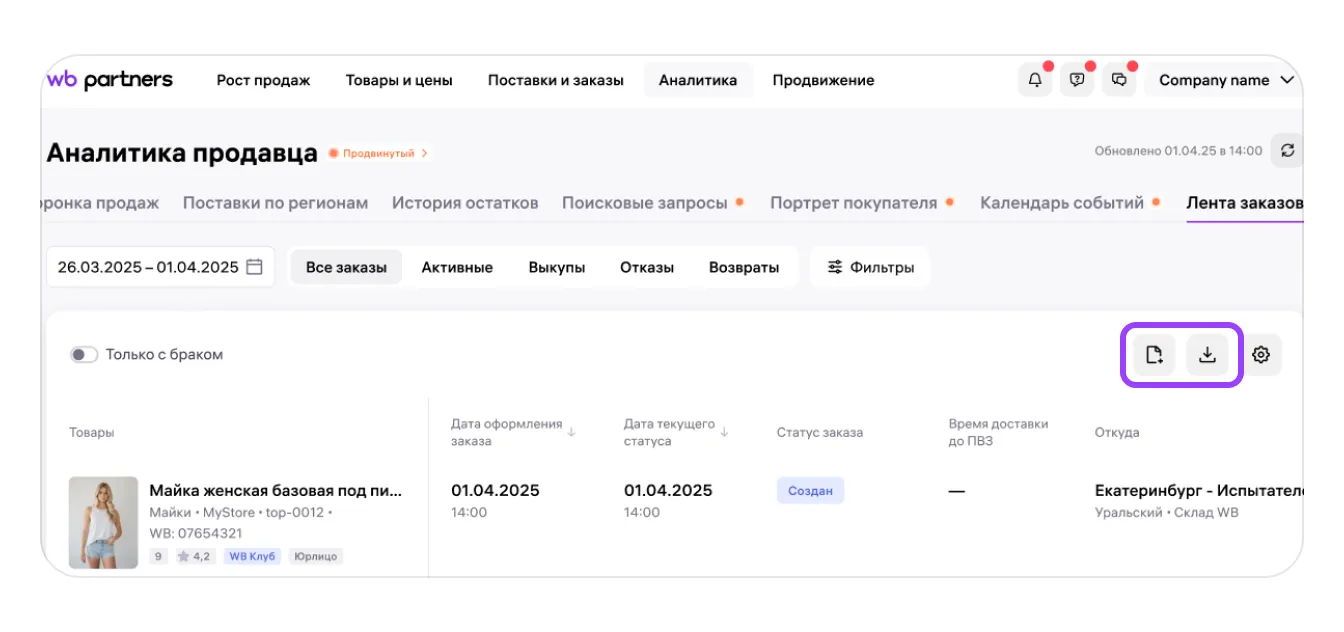The image size is (1344, 632).
Task: Open table settings gear icon
Action: coord(1261,354)
